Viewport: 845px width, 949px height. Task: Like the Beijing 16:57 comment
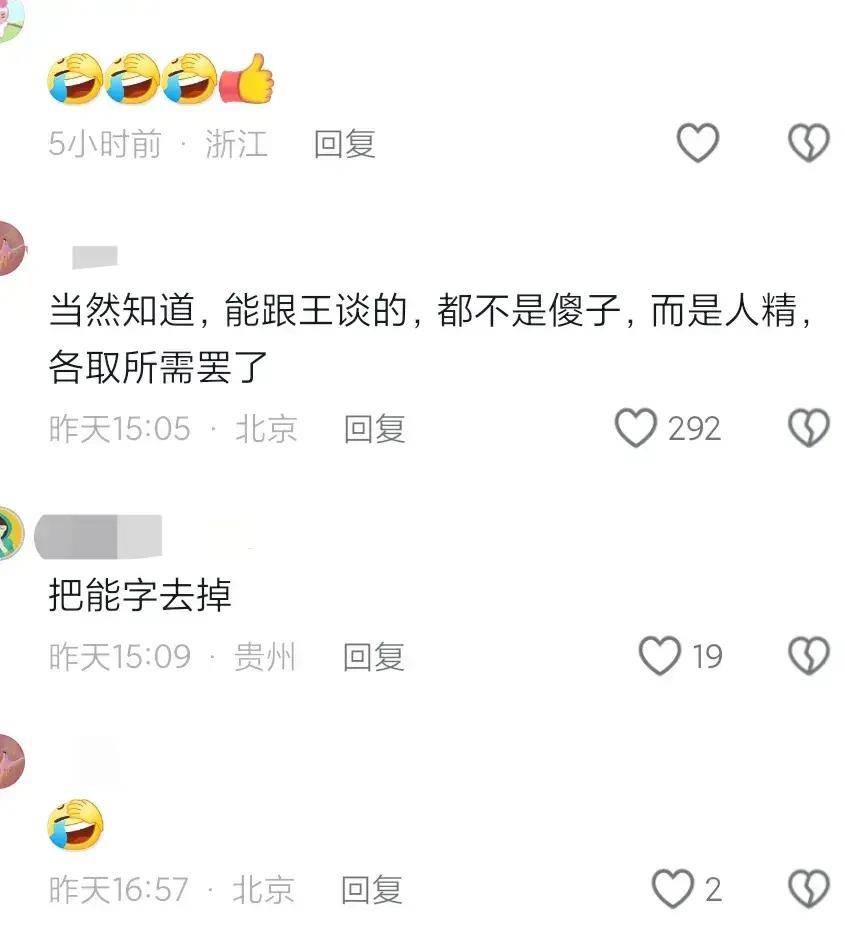672,888
